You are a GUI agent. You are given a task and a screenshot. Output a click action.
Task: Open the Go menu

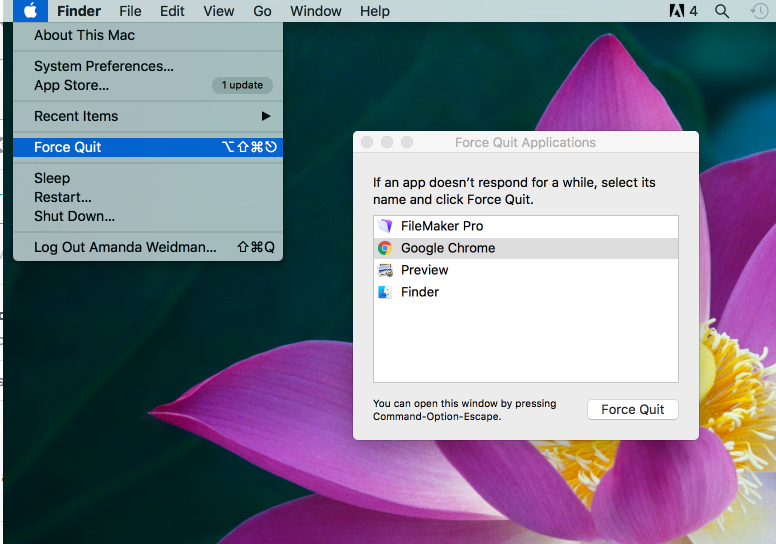(262, 11)
